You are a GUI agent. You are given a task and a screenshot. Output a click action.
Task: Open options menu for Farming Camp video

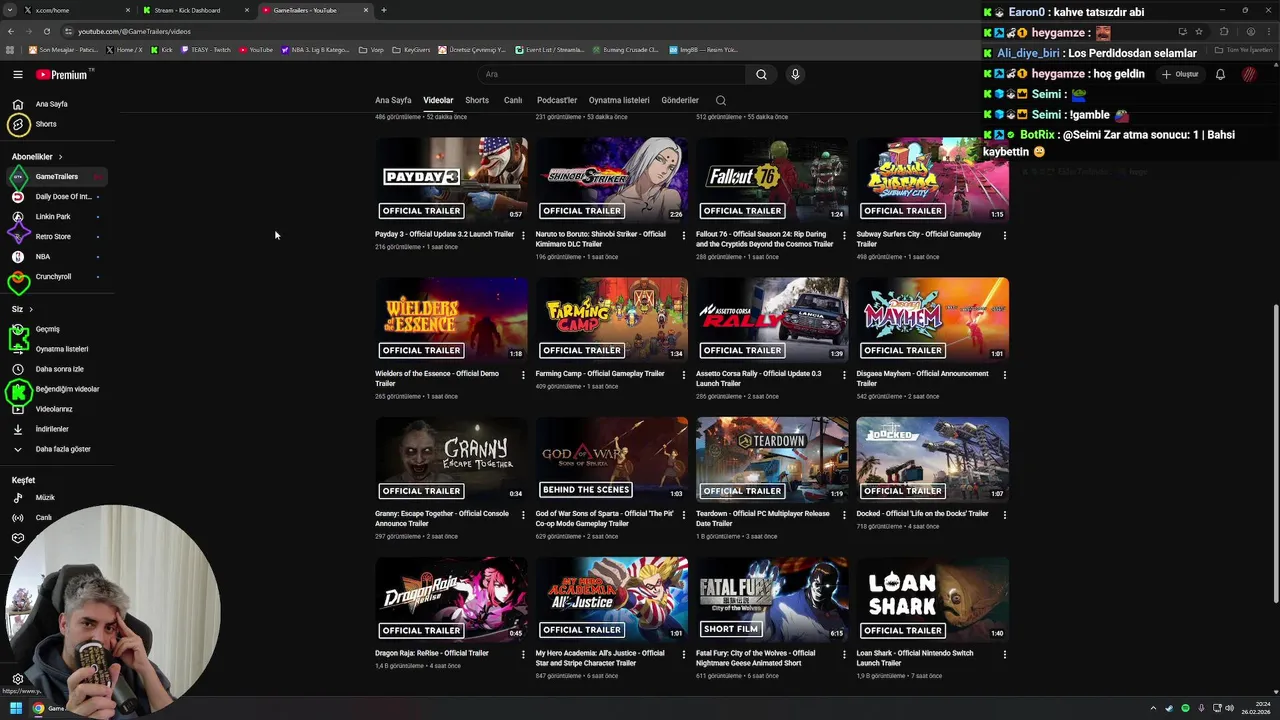pyautogui.click(x=684, y=375)
